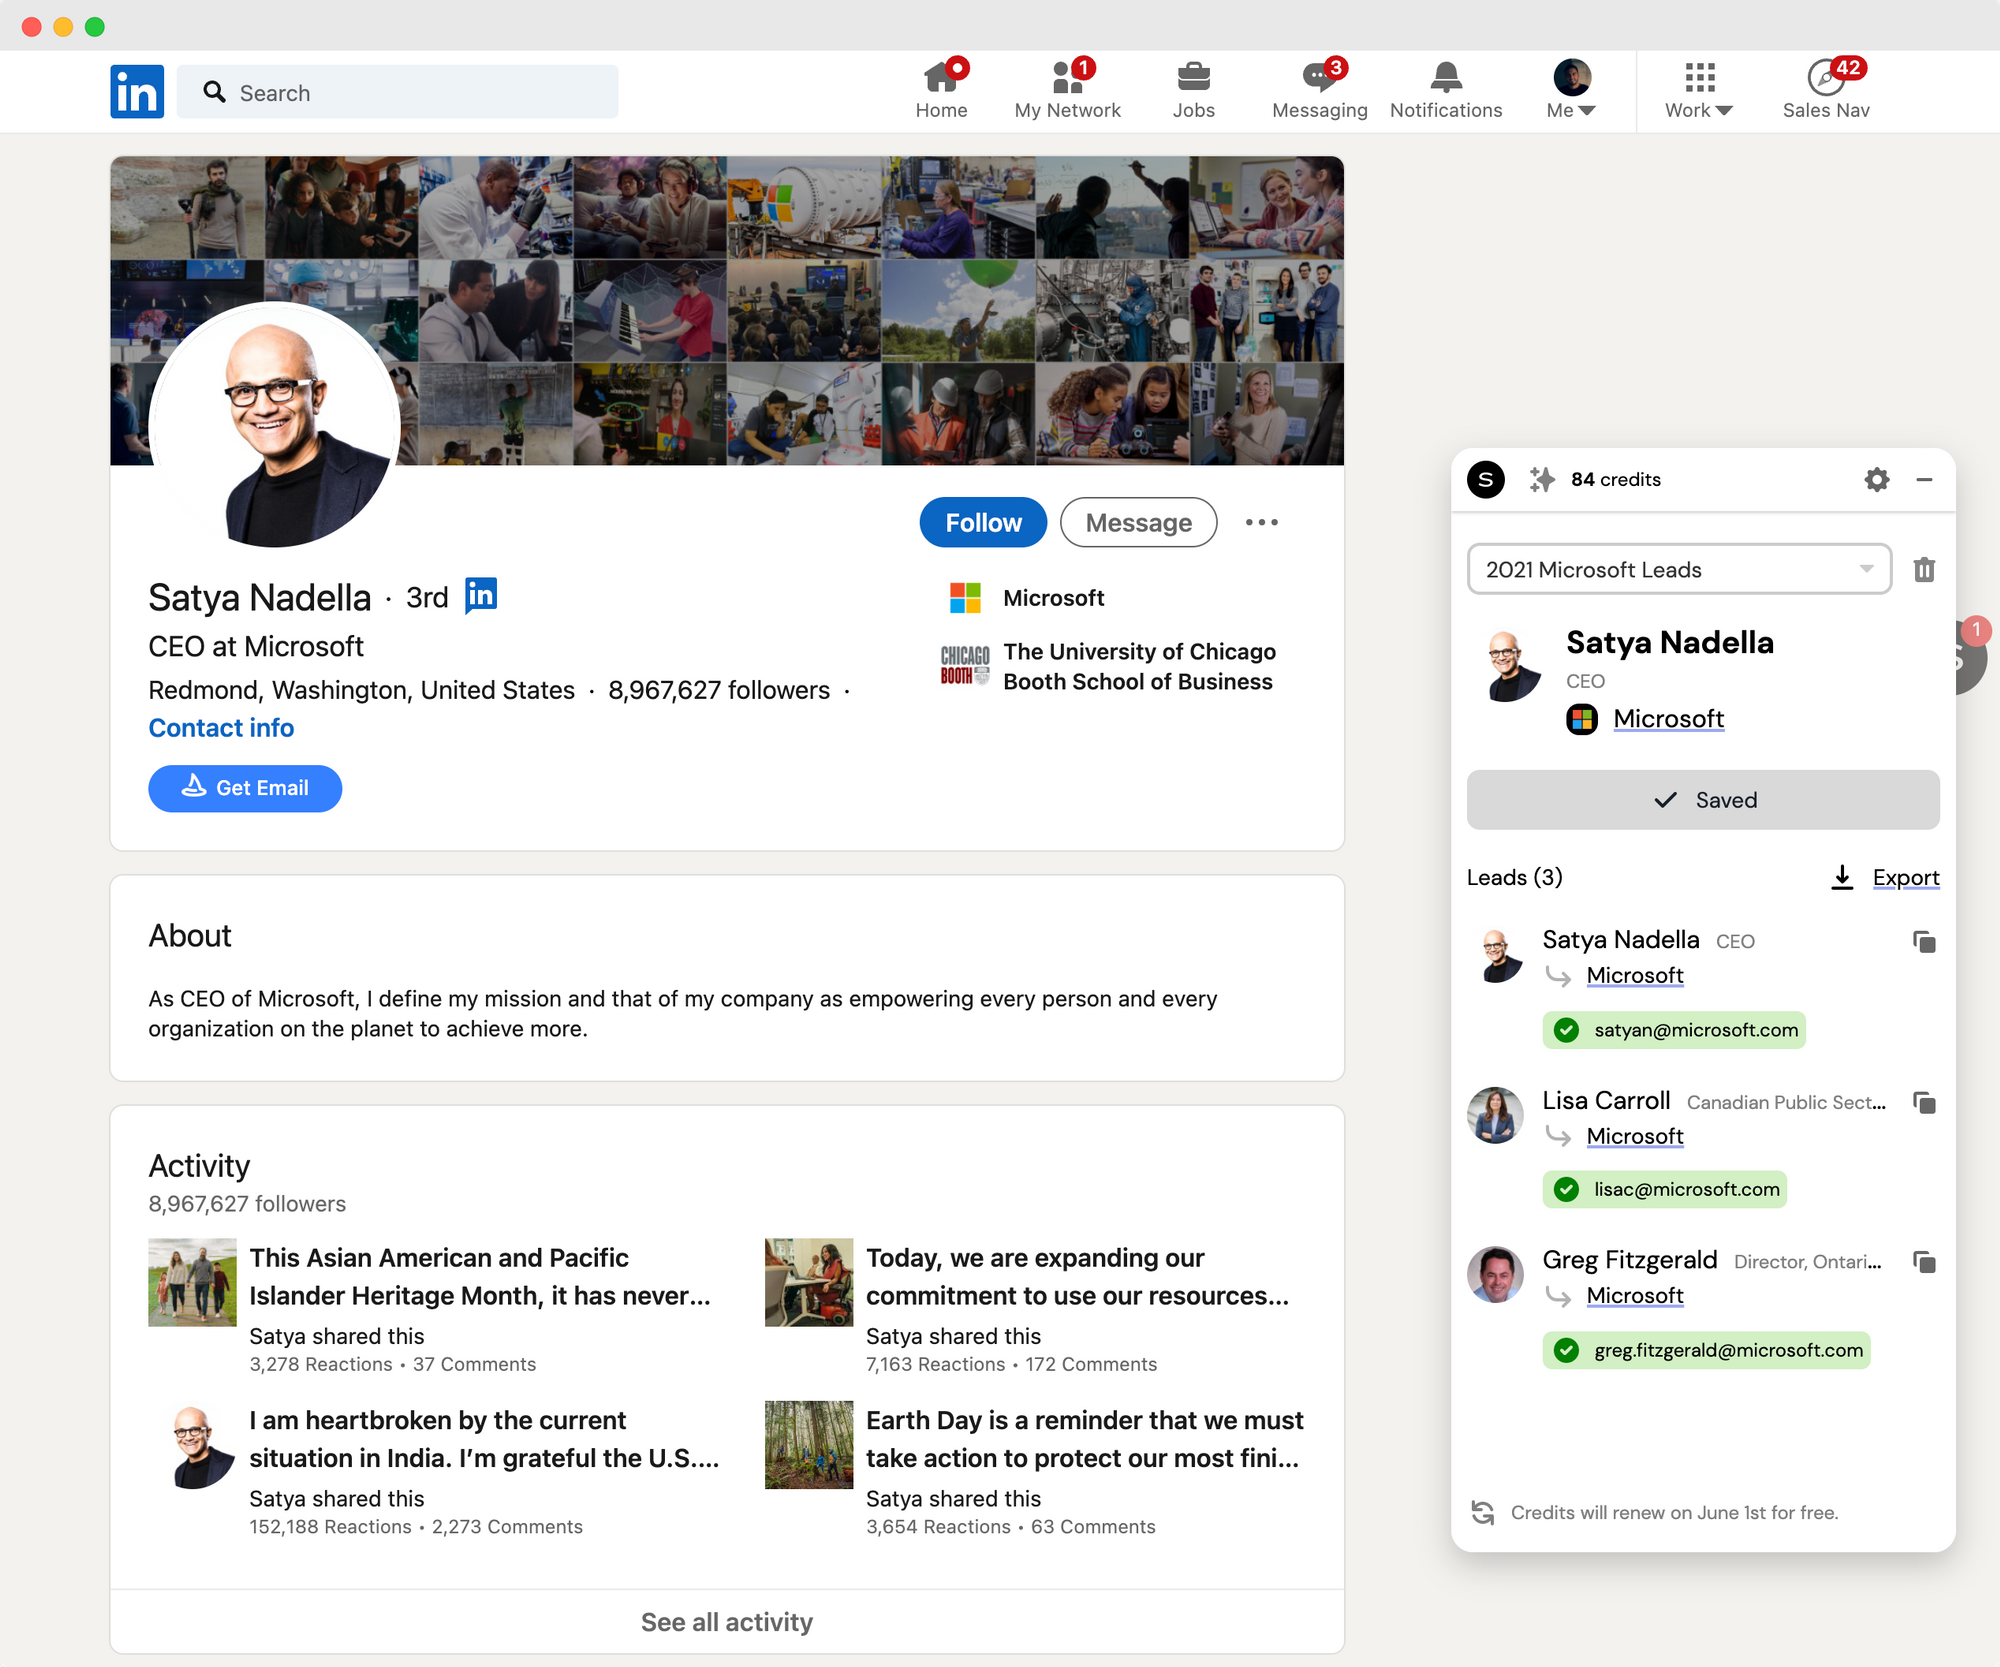Open the Me account dropdown
This screenshot has height=1667, width=2000.
[x=1571, y=90]
